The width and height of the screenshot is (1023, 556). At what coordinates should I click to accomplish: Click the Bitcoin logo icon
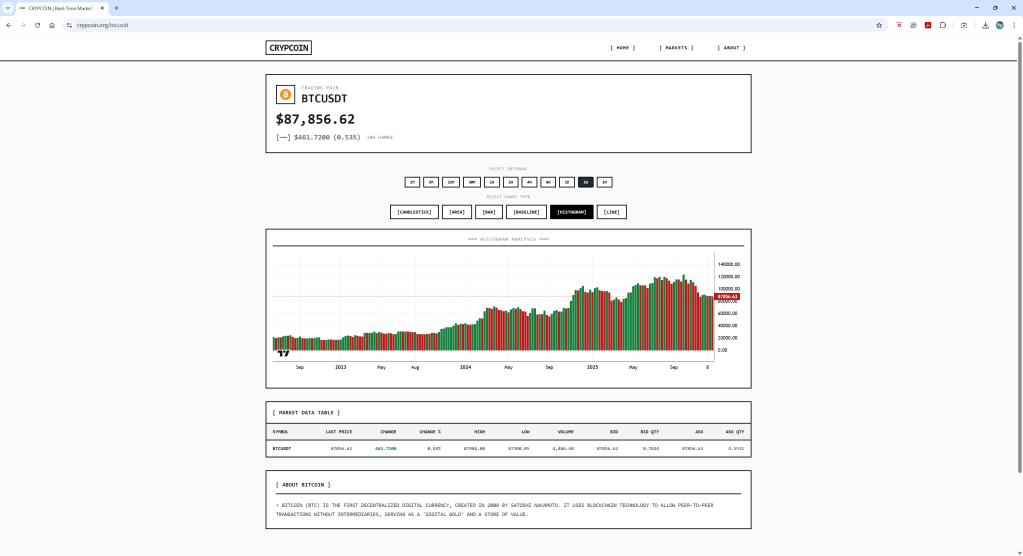[285, 95]
